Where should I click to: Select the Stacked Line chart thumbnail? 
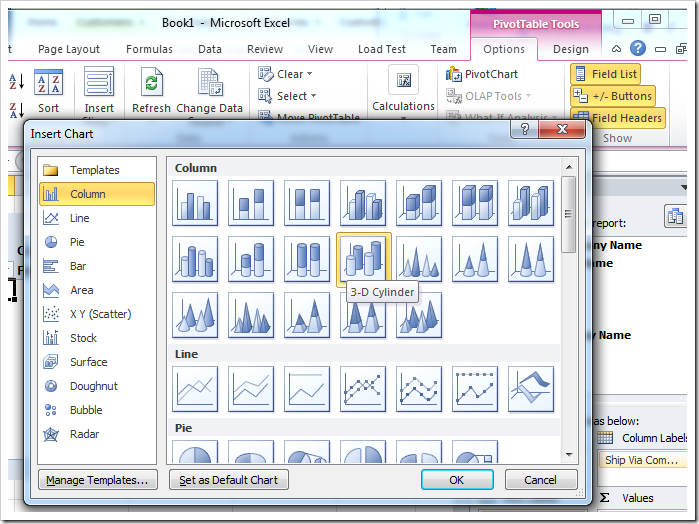pos(251,389)
